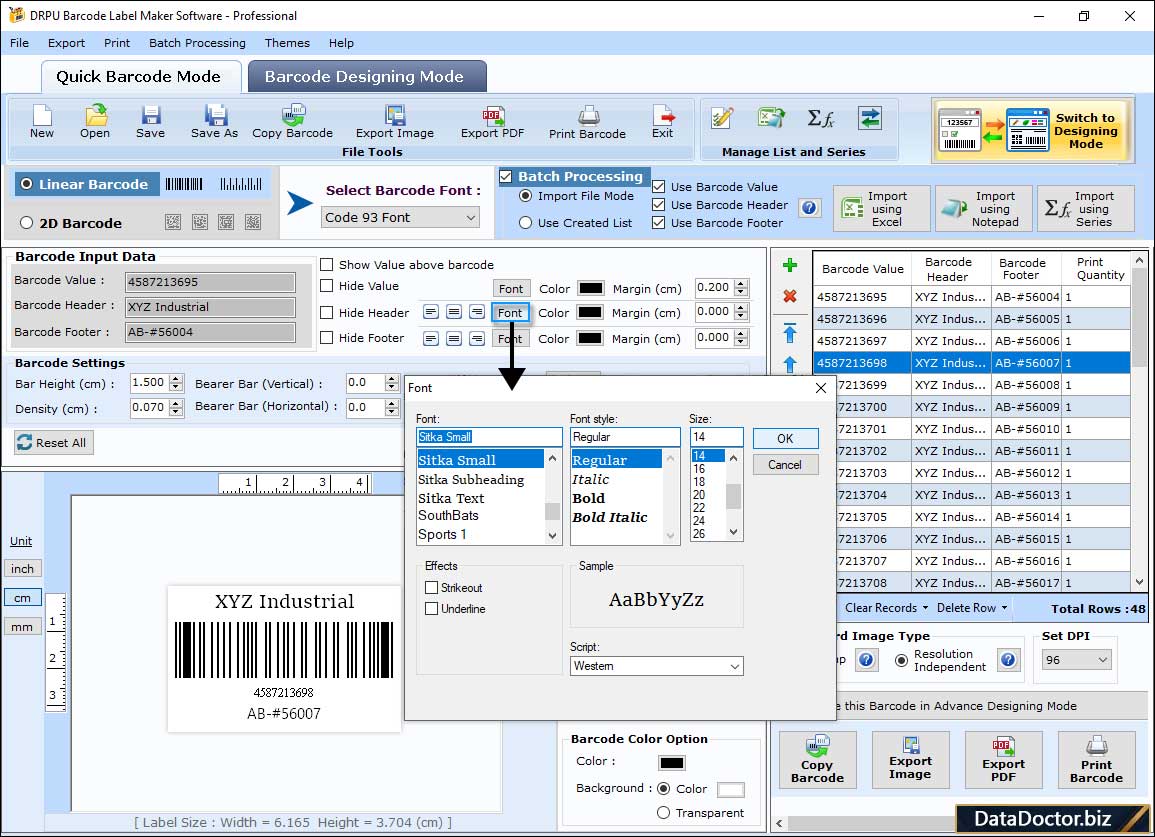Click the Save As icon
This screenshot has width=1155, height=837.
(214, 122)
